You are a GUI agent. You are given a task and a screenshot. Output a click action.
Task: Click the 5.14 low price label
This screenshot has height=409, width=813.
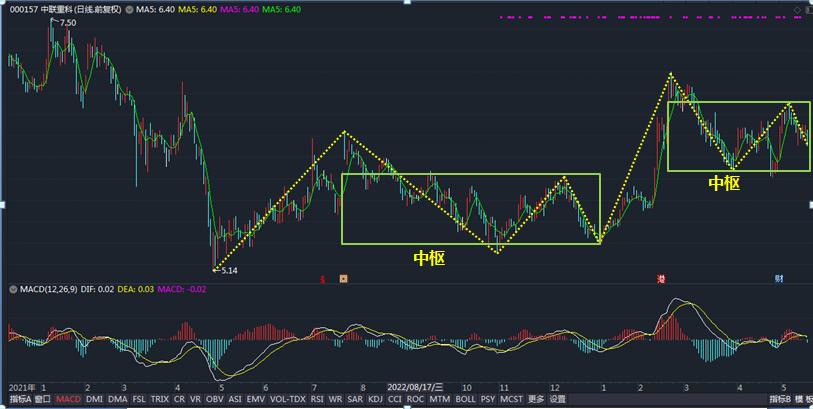click(x=229, y=271)
